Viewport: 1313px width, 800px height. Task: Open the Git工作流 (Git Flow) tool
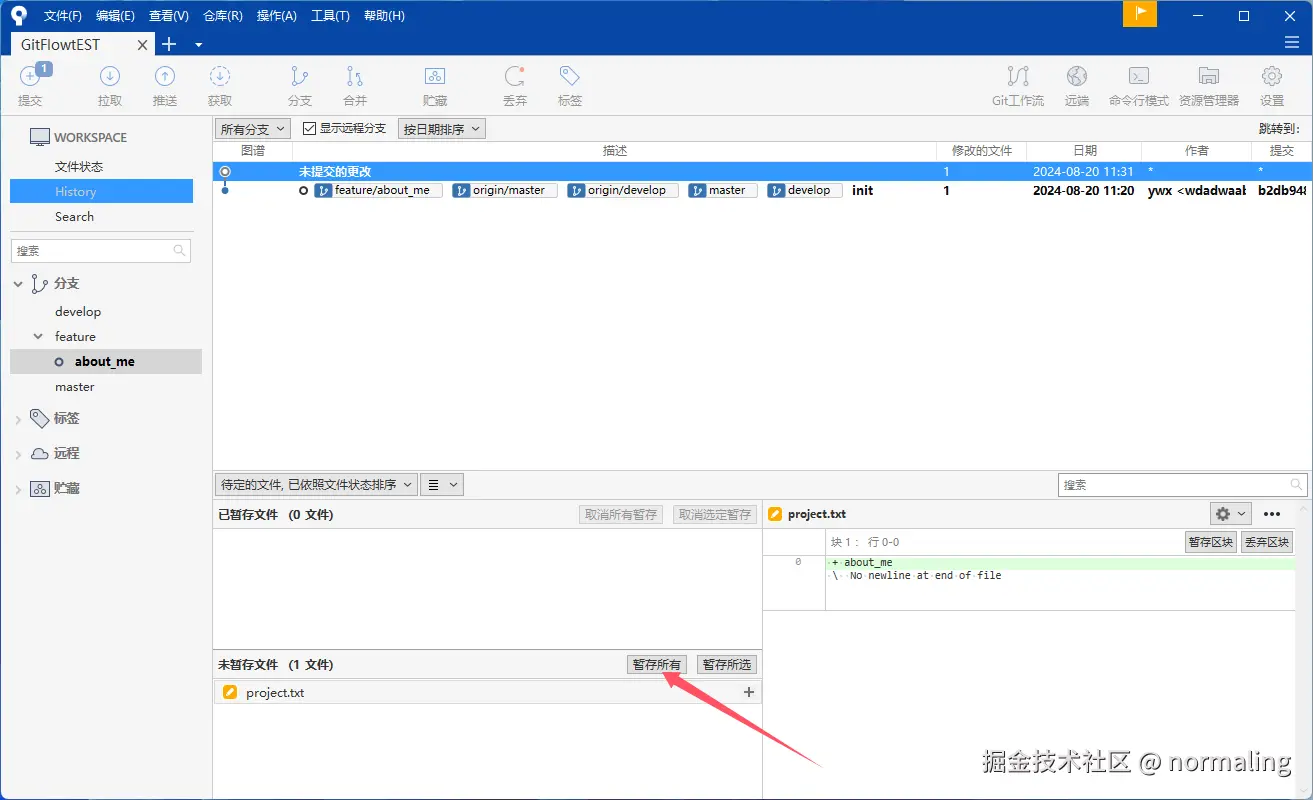coord(1018,77)
